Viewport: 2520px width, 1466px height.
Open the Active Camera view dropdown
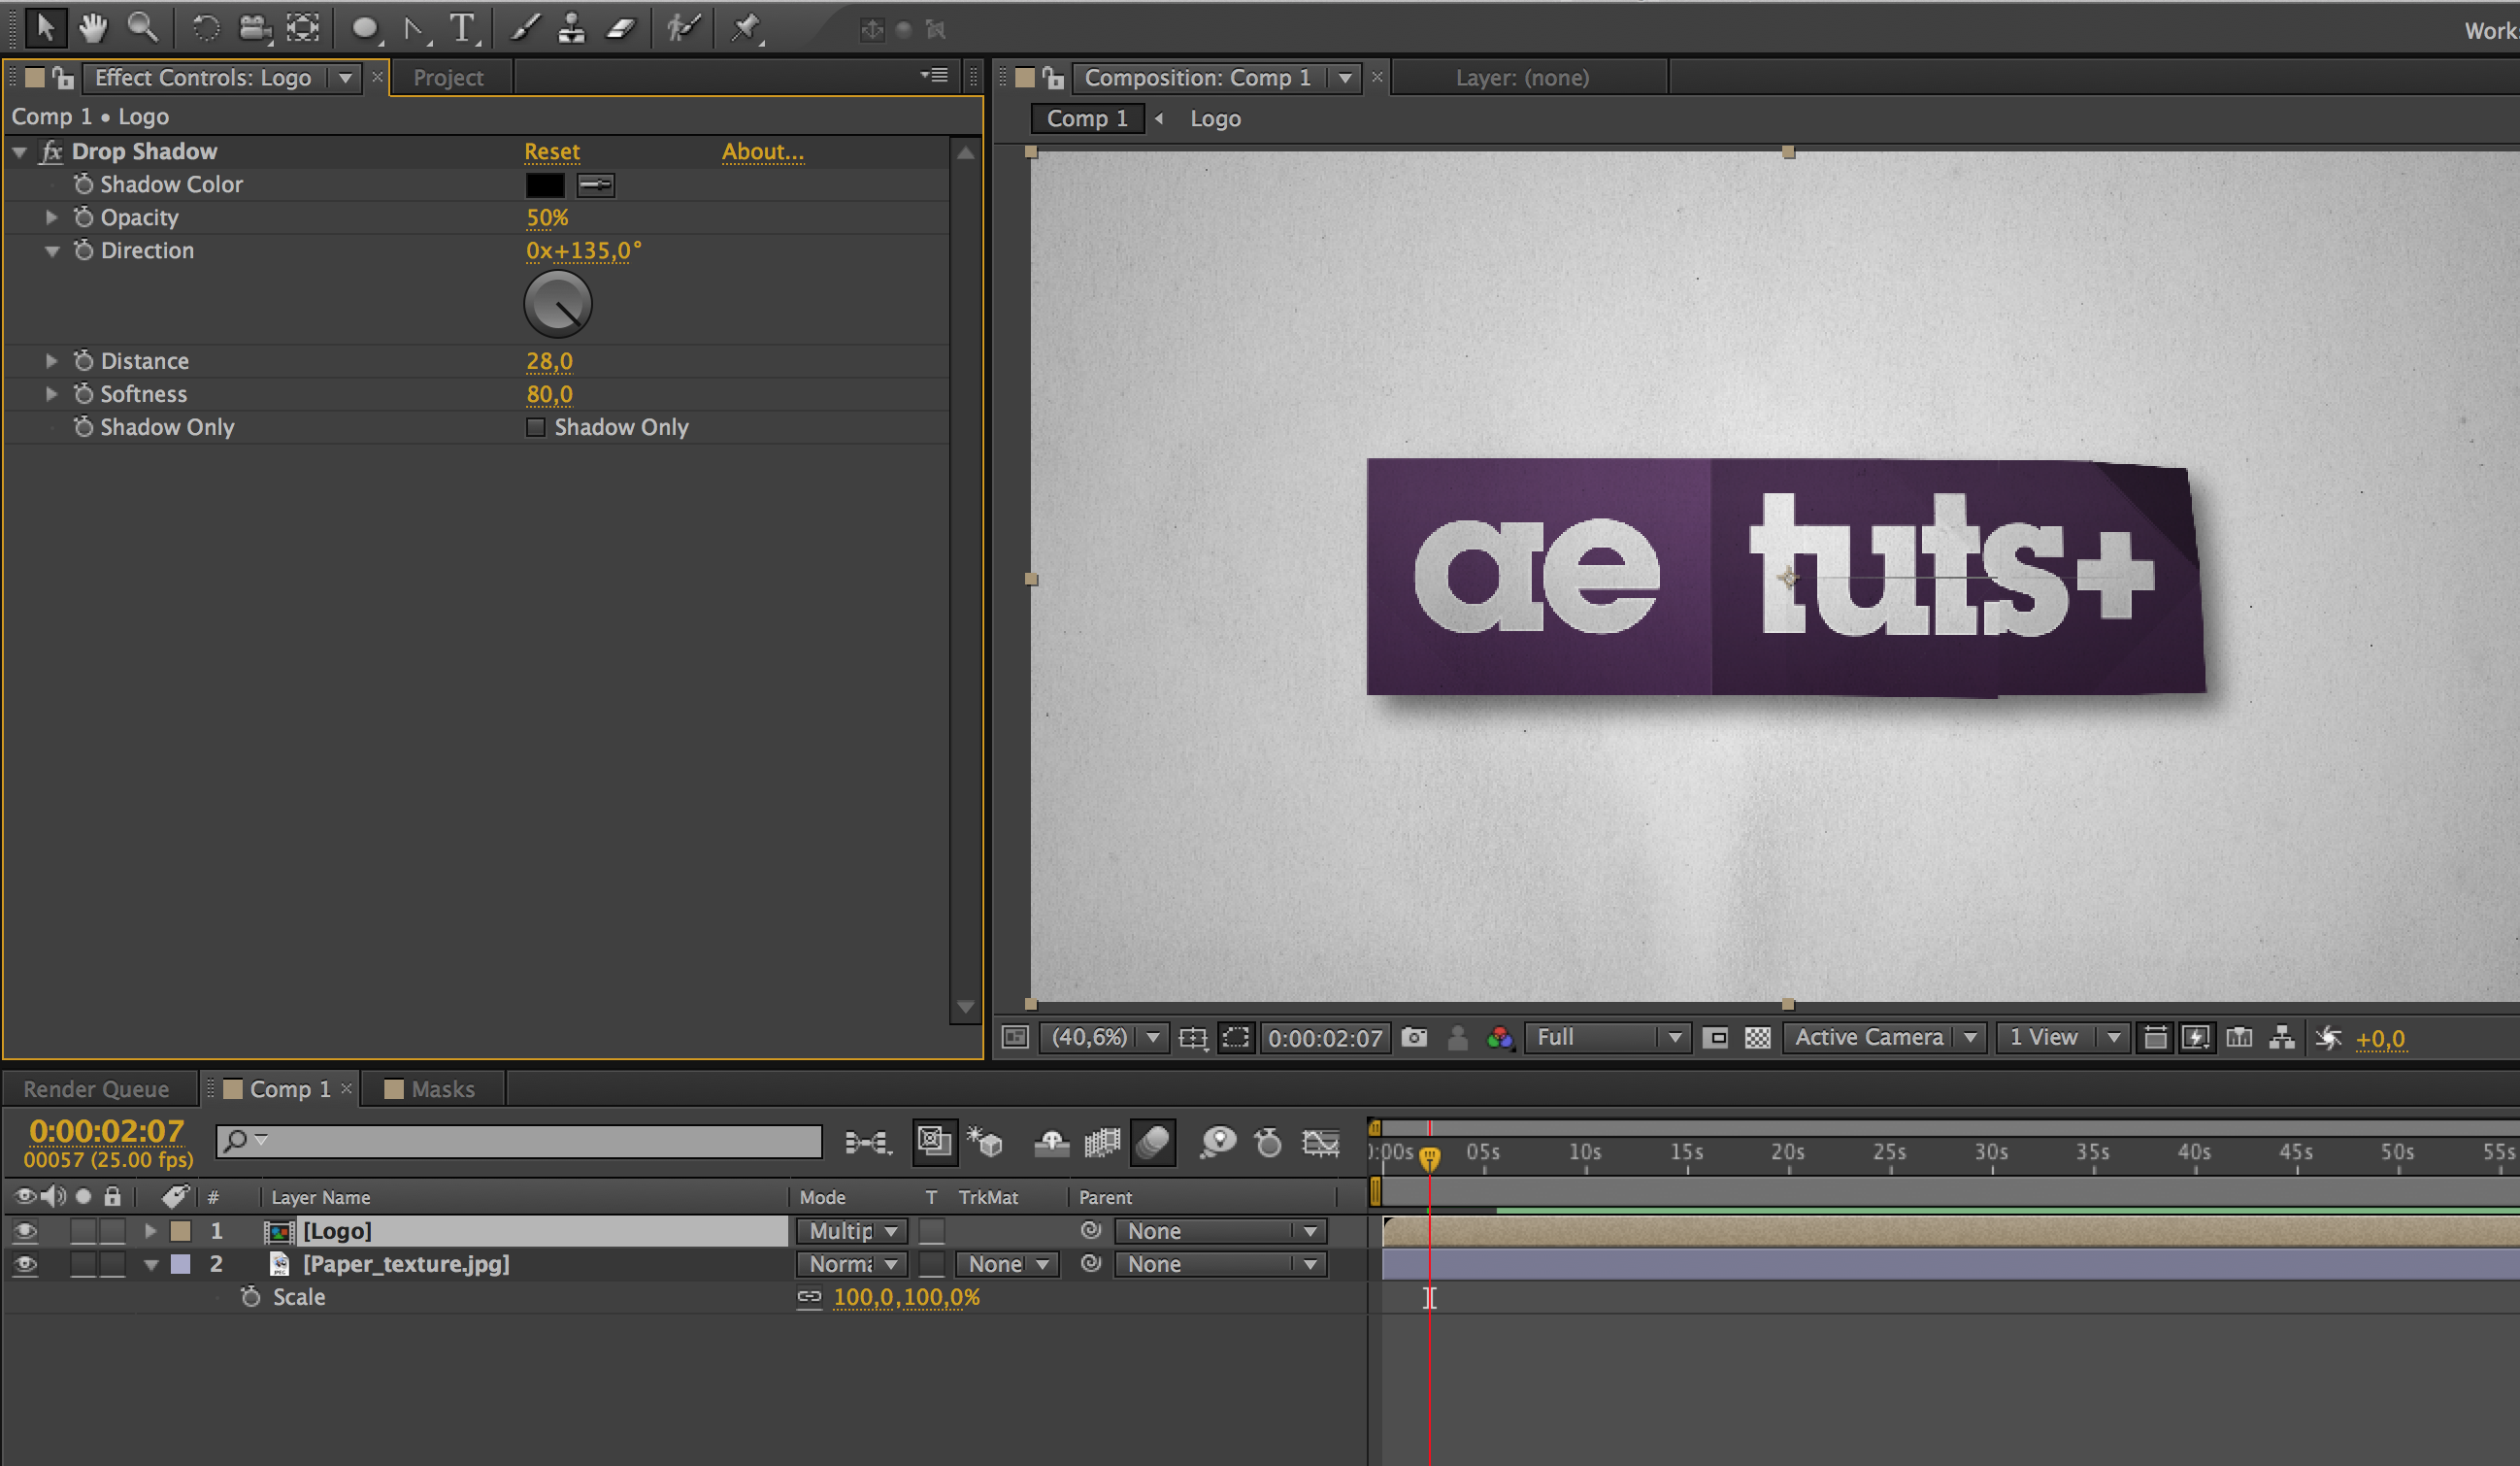coord(1884,1037)
